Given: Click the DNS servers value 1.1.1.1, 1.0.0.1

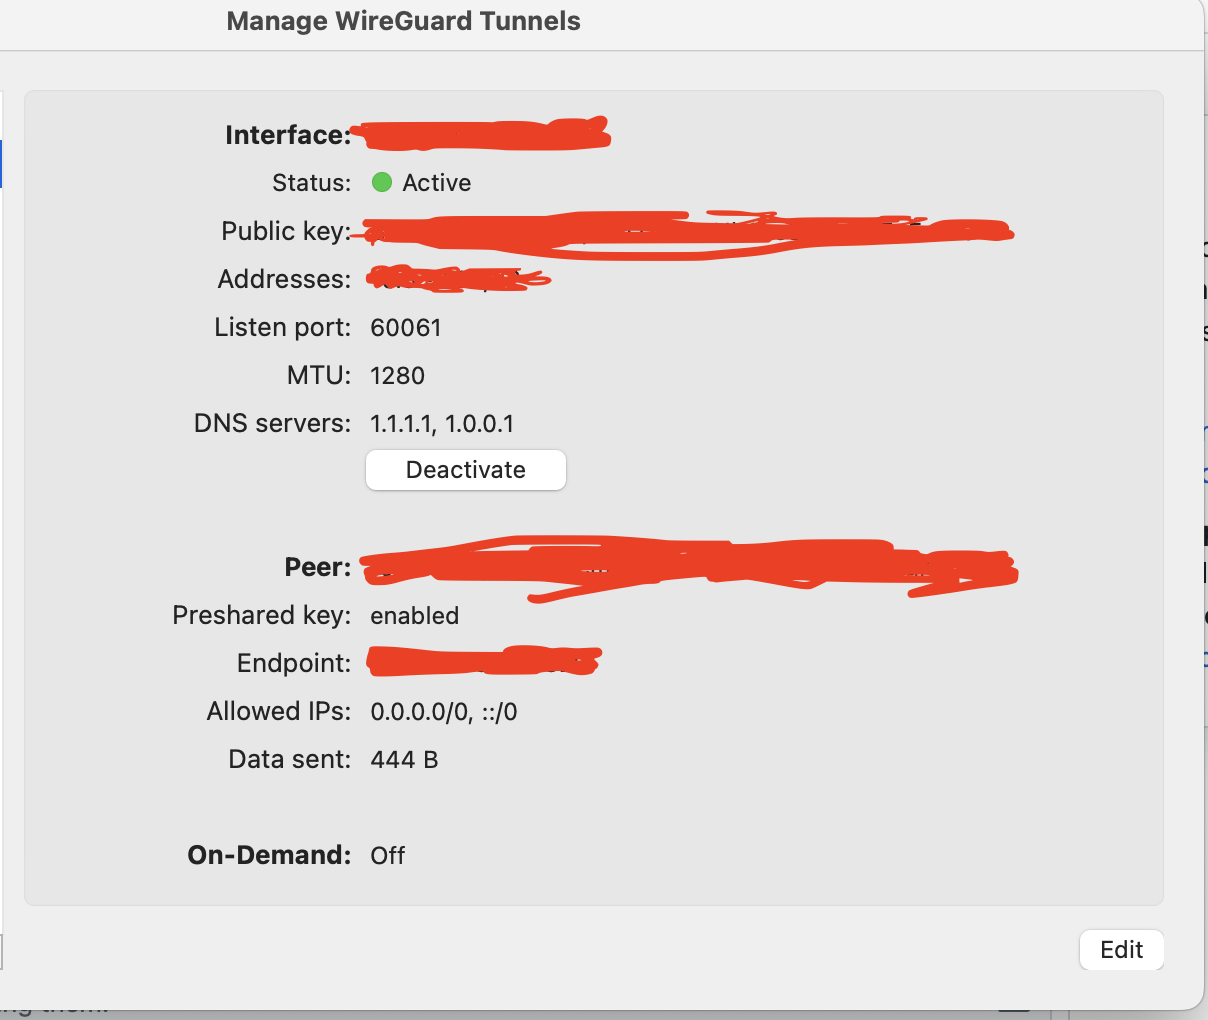Looking at the screenshot, I should (x=441, y=423).
